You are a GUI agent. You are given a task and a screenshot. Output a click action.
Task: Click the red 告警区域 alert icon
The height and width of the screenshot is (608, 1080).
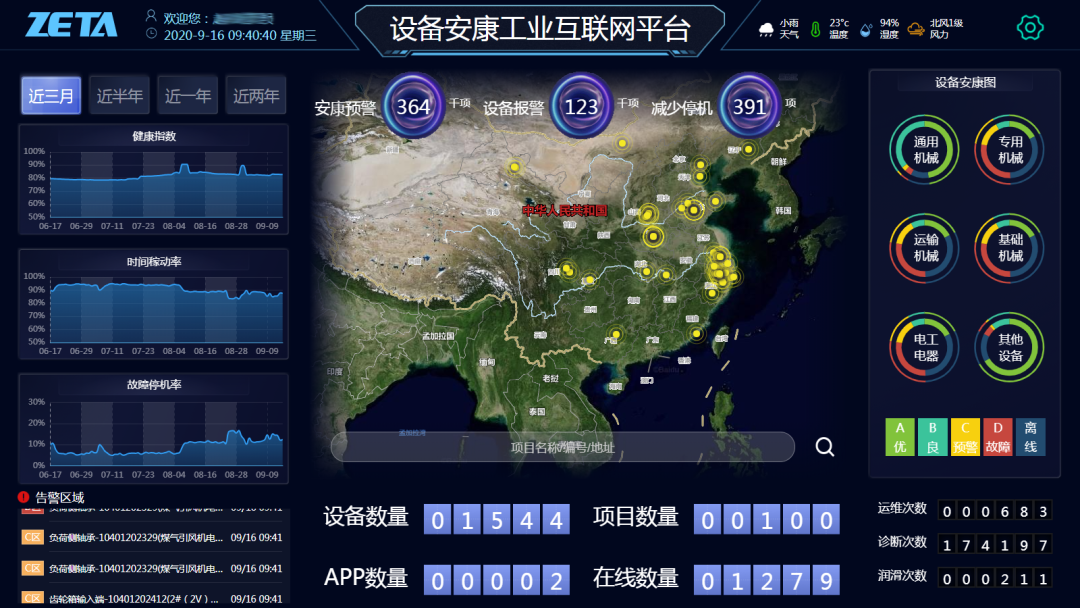24,497
